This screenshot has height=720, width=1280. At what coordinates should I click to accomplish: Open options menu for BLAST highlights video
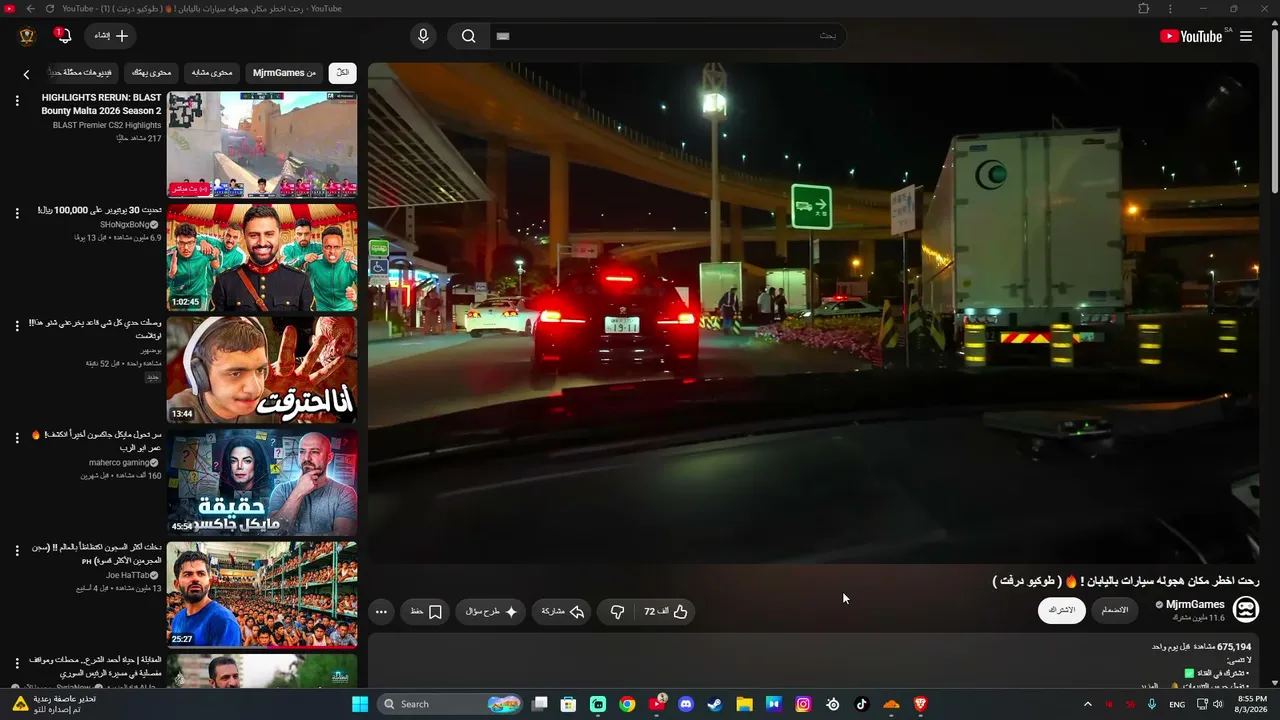pyautogui.click(x=17, y=101)
